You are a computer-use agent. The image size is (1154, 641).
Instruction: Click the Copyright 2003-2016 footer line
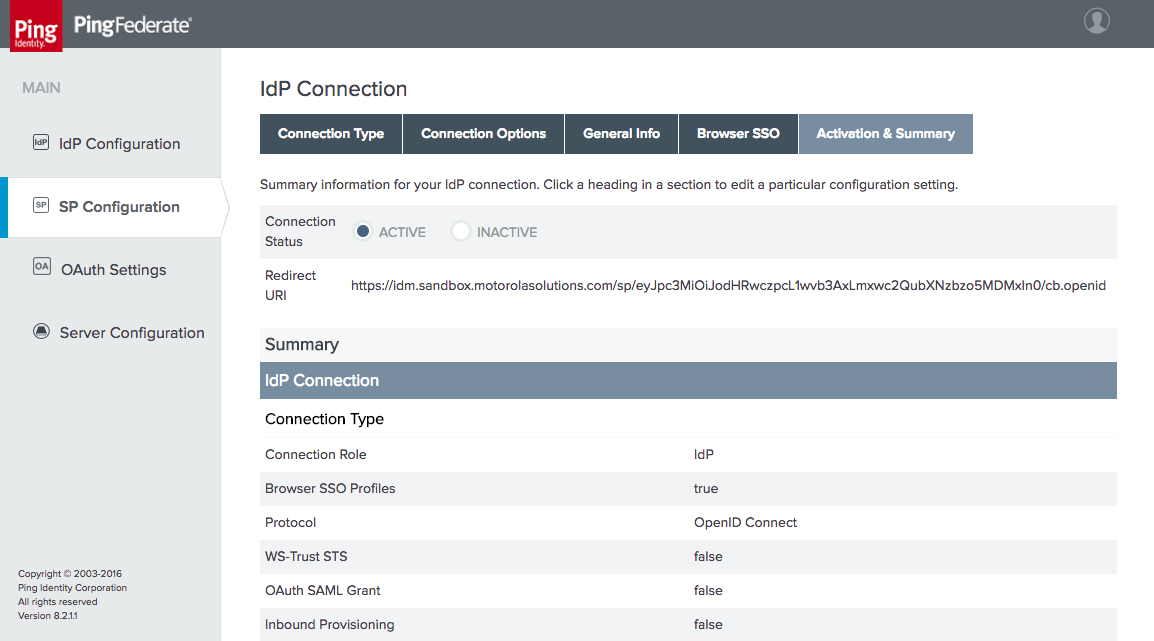click(x=70, y=574)
